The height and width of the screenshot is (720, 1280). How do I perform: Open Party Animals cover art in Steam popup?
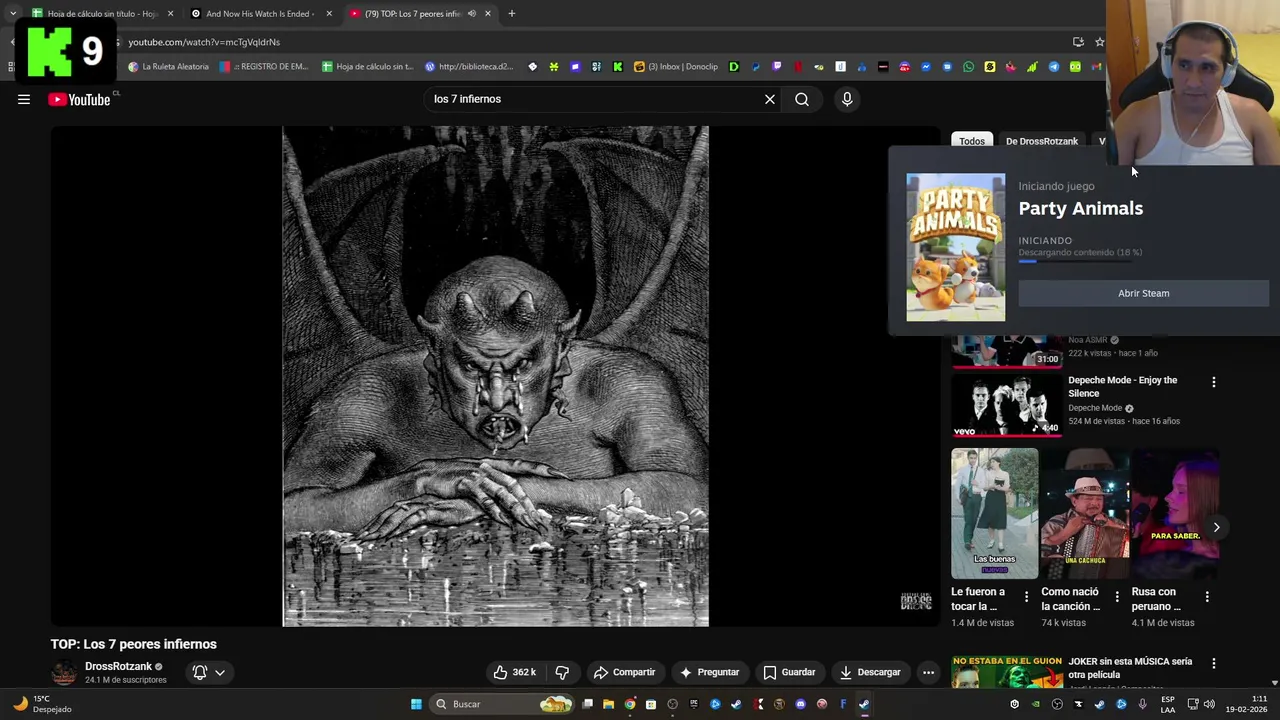coord(955,248)
